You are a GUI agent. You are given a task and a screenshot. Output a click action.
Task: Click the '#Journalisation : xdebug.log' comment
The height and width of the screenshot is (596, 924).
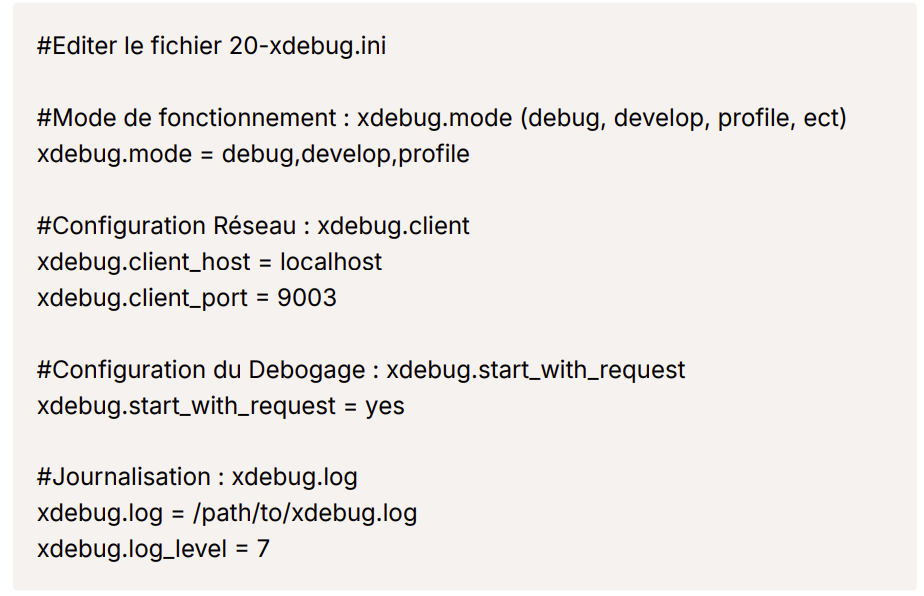click(197, 476)
